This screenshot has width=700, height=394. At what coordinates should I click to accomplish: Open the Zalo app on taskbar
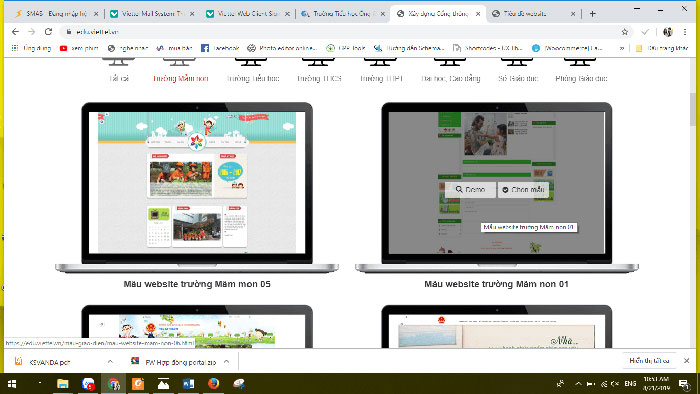pos(88,384)
